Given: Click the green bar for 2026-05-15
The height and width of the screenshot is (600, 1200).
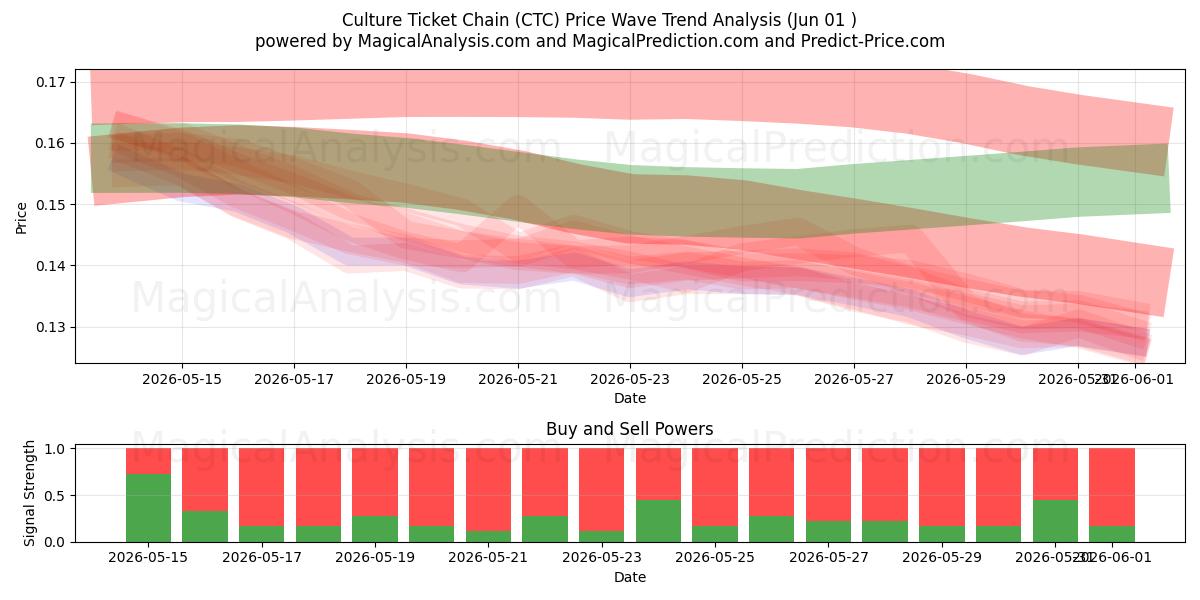Looking at the screenshot, I should pos(148,508).
